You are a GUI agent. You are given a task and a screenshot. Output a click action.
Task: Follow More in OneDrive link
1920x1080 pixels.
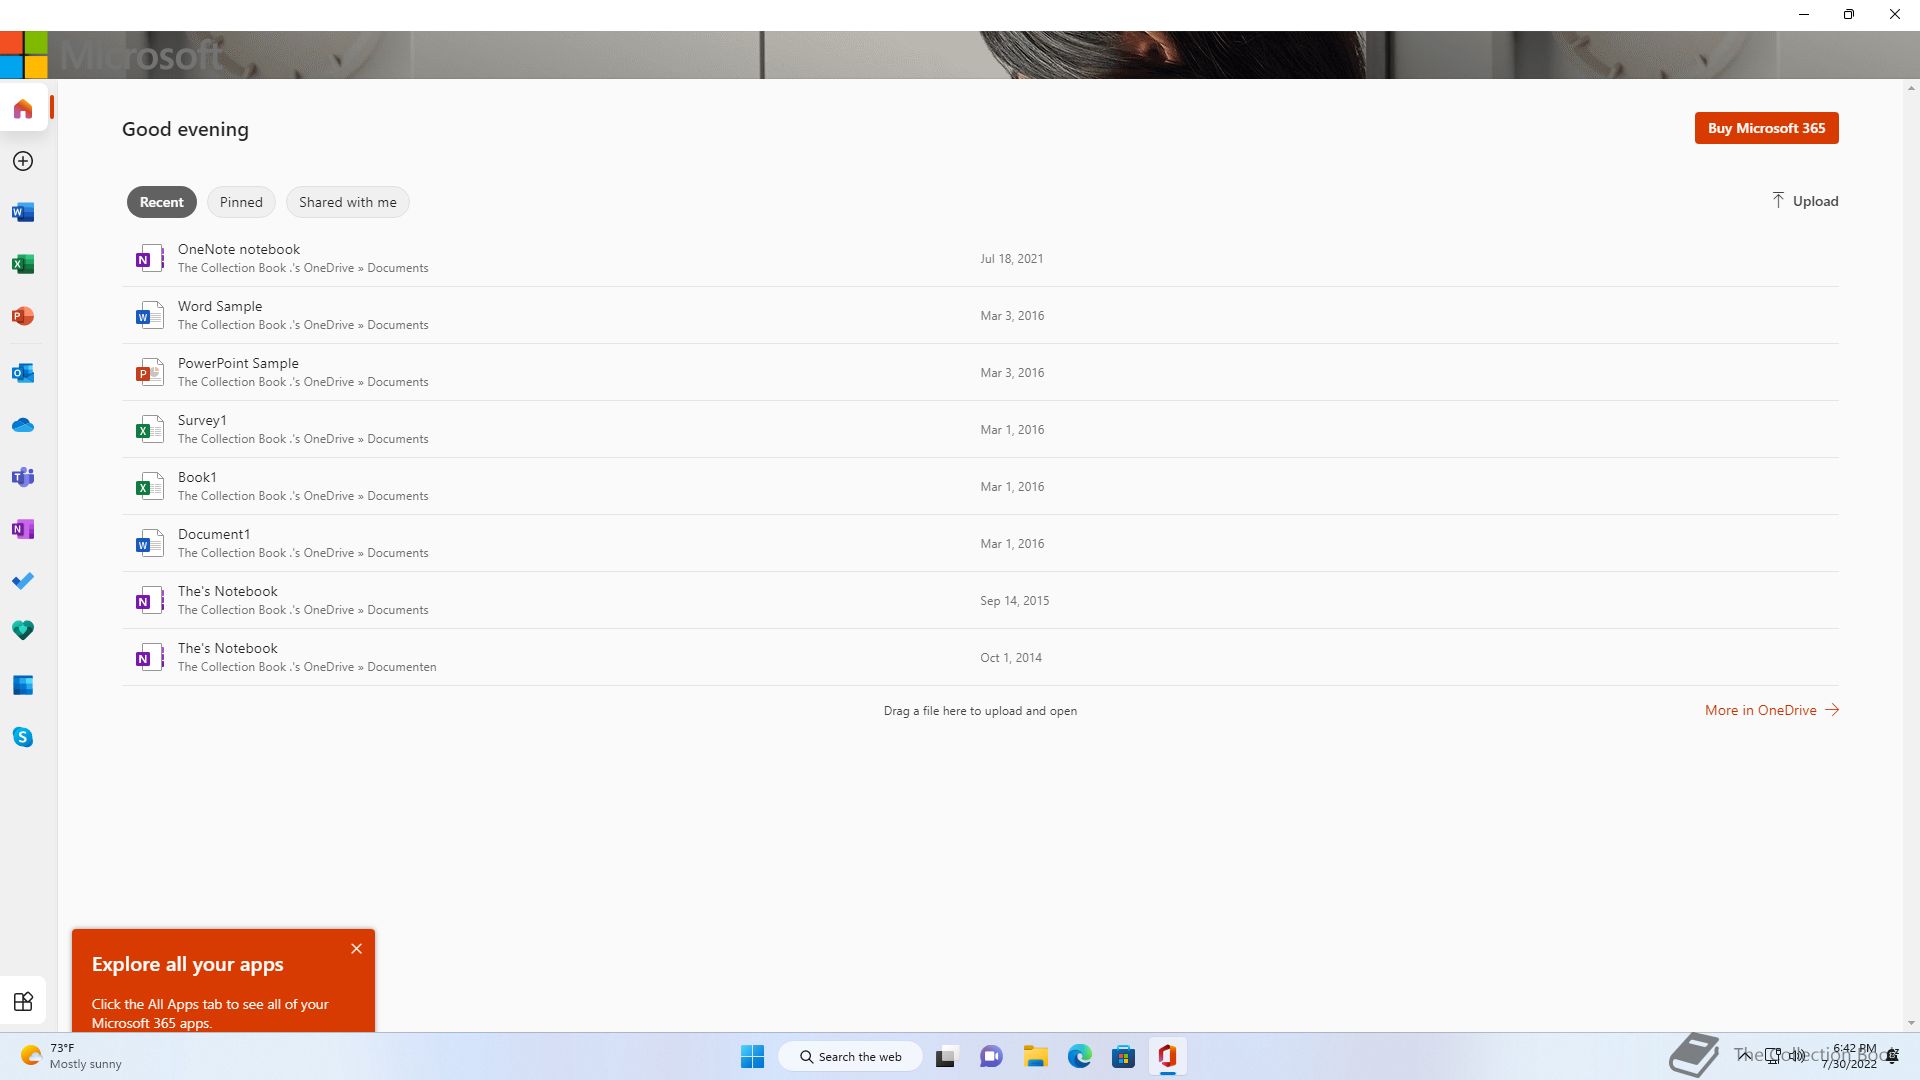click(x=1771, y=710)
